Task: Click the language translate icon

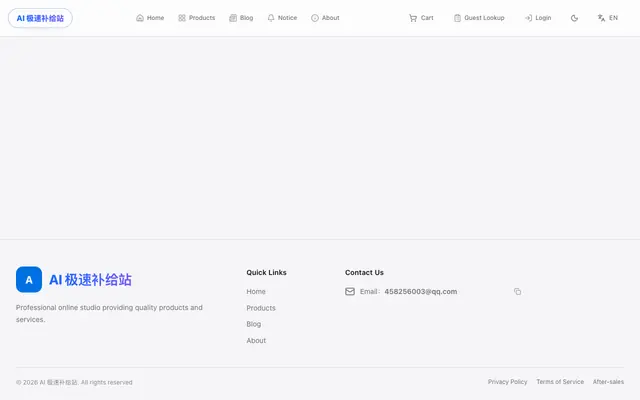Action: pyautogui.click(x=601, y=18)
